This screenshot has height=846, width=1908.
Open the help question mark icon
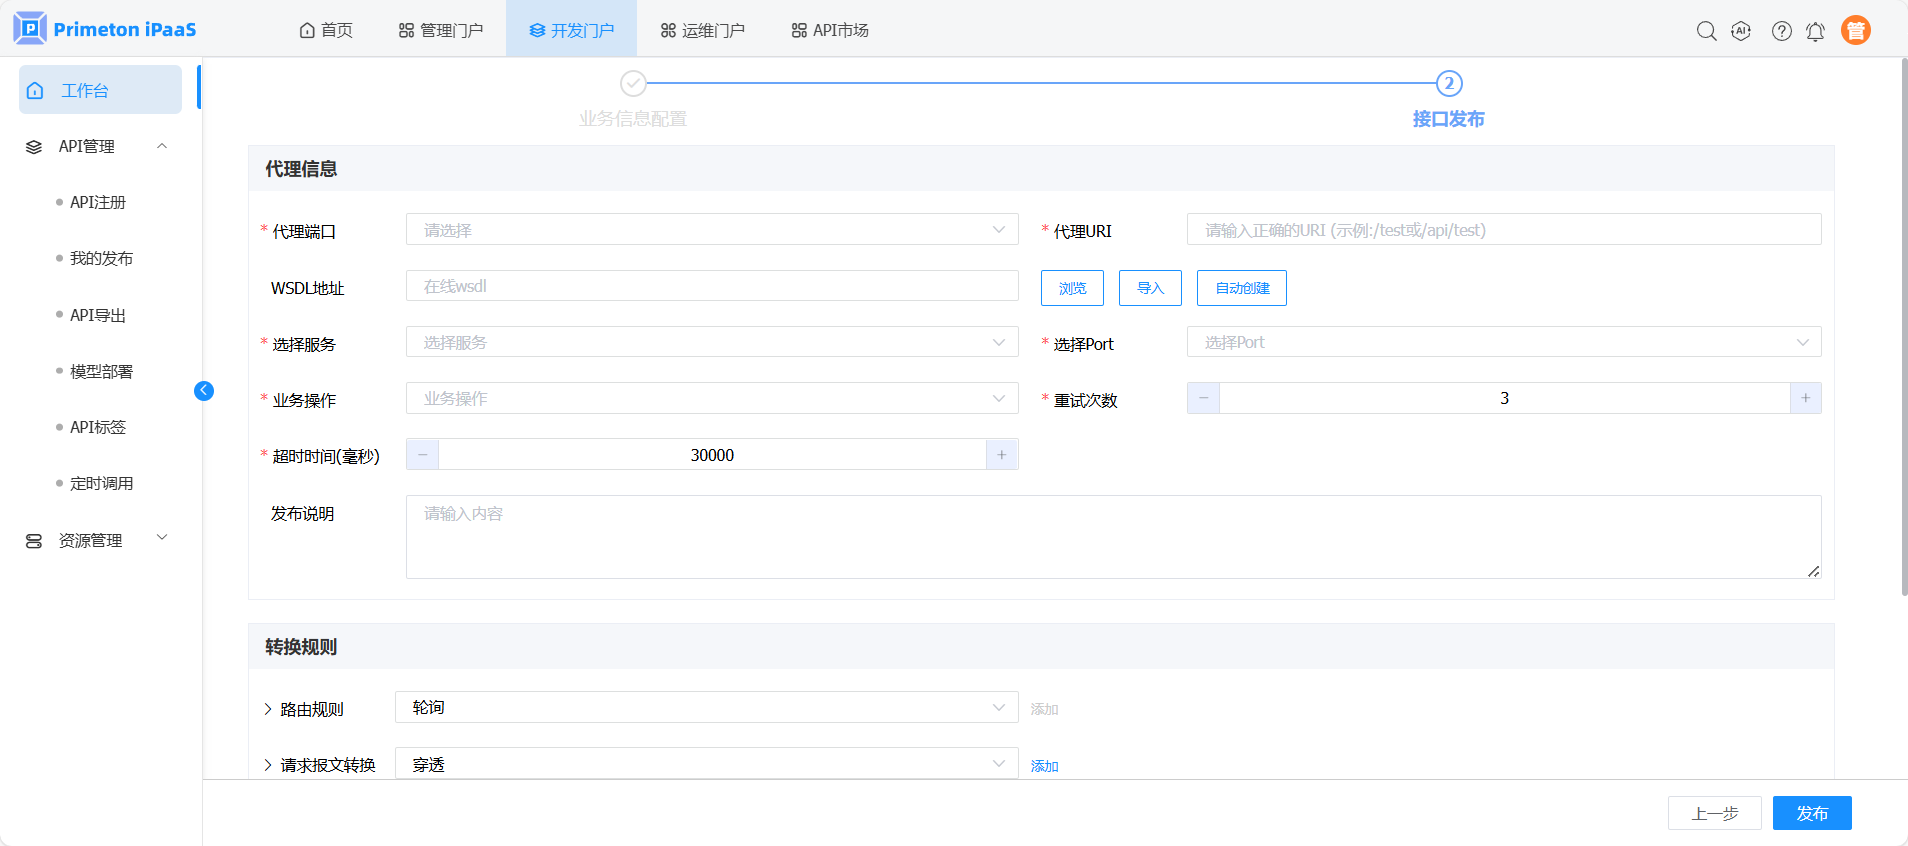(x=1781, y=31)
